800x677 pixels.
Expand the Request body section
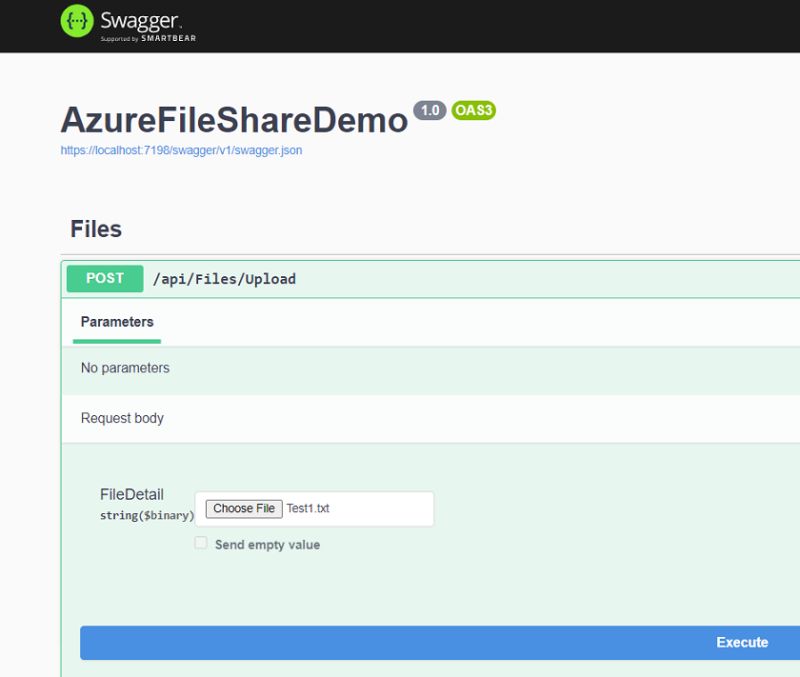click(x=122, y=418)
